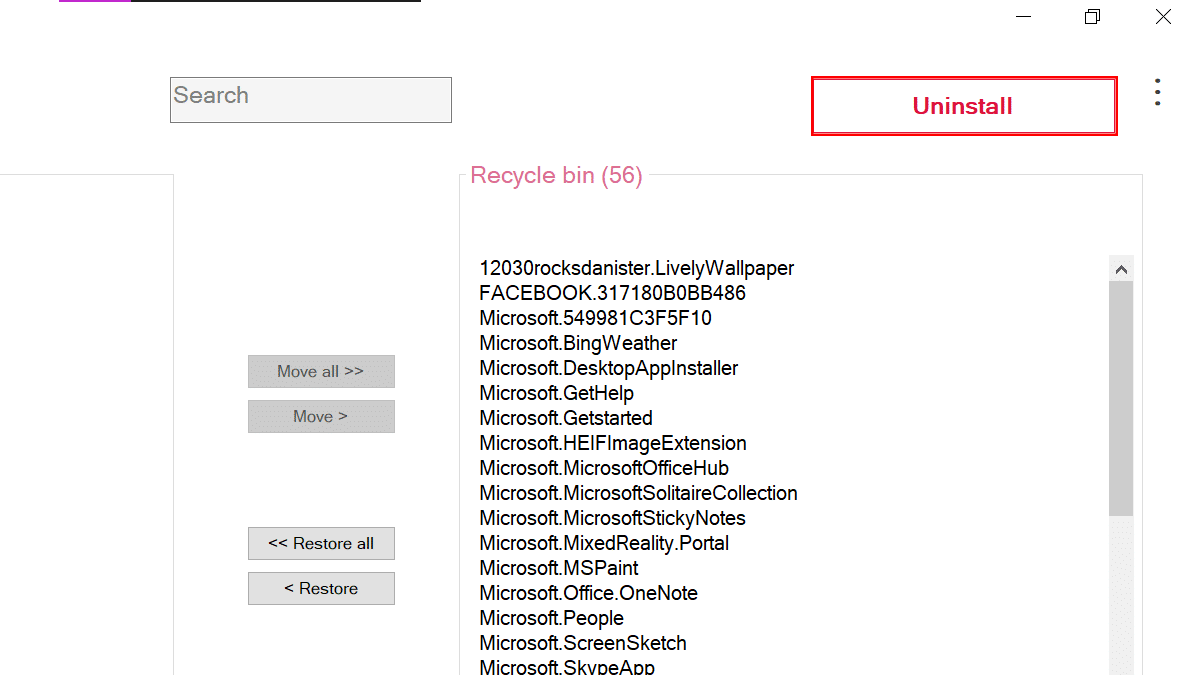The image size is (1200, 675).
Task: Open the three-dot options menu
Action: pyautogui.click(x=1157, y=92)
